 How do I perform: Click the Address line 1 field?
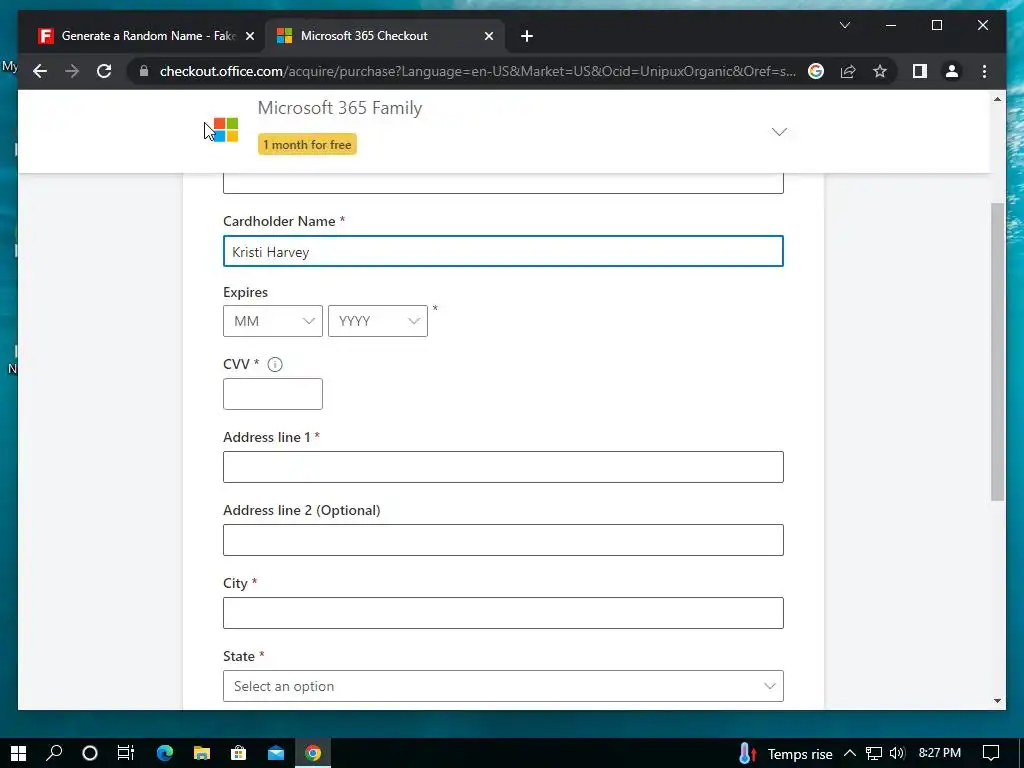click(x=503, y=467)
